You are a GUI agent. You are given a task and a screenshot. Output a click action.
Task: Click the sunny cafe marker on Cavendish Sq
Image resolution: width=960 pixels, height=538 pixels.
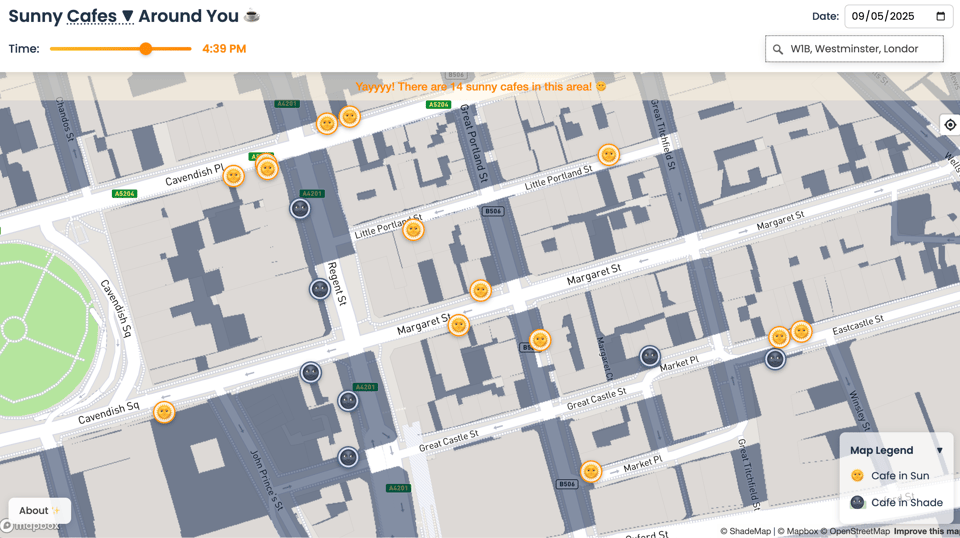164,412
